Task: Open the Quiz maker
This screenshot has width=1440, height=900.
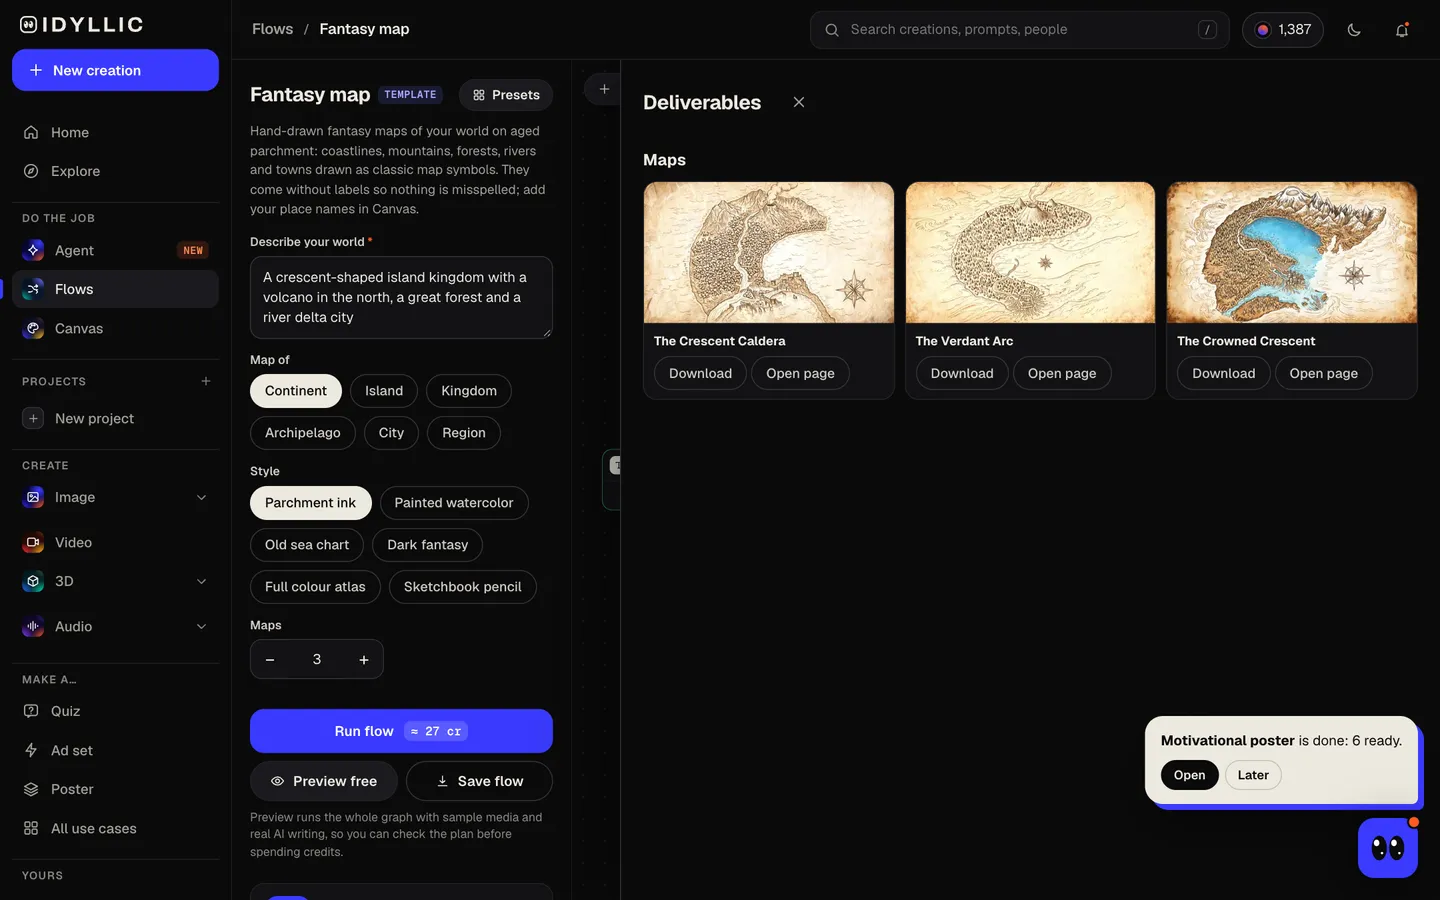Action: (115, 711)
